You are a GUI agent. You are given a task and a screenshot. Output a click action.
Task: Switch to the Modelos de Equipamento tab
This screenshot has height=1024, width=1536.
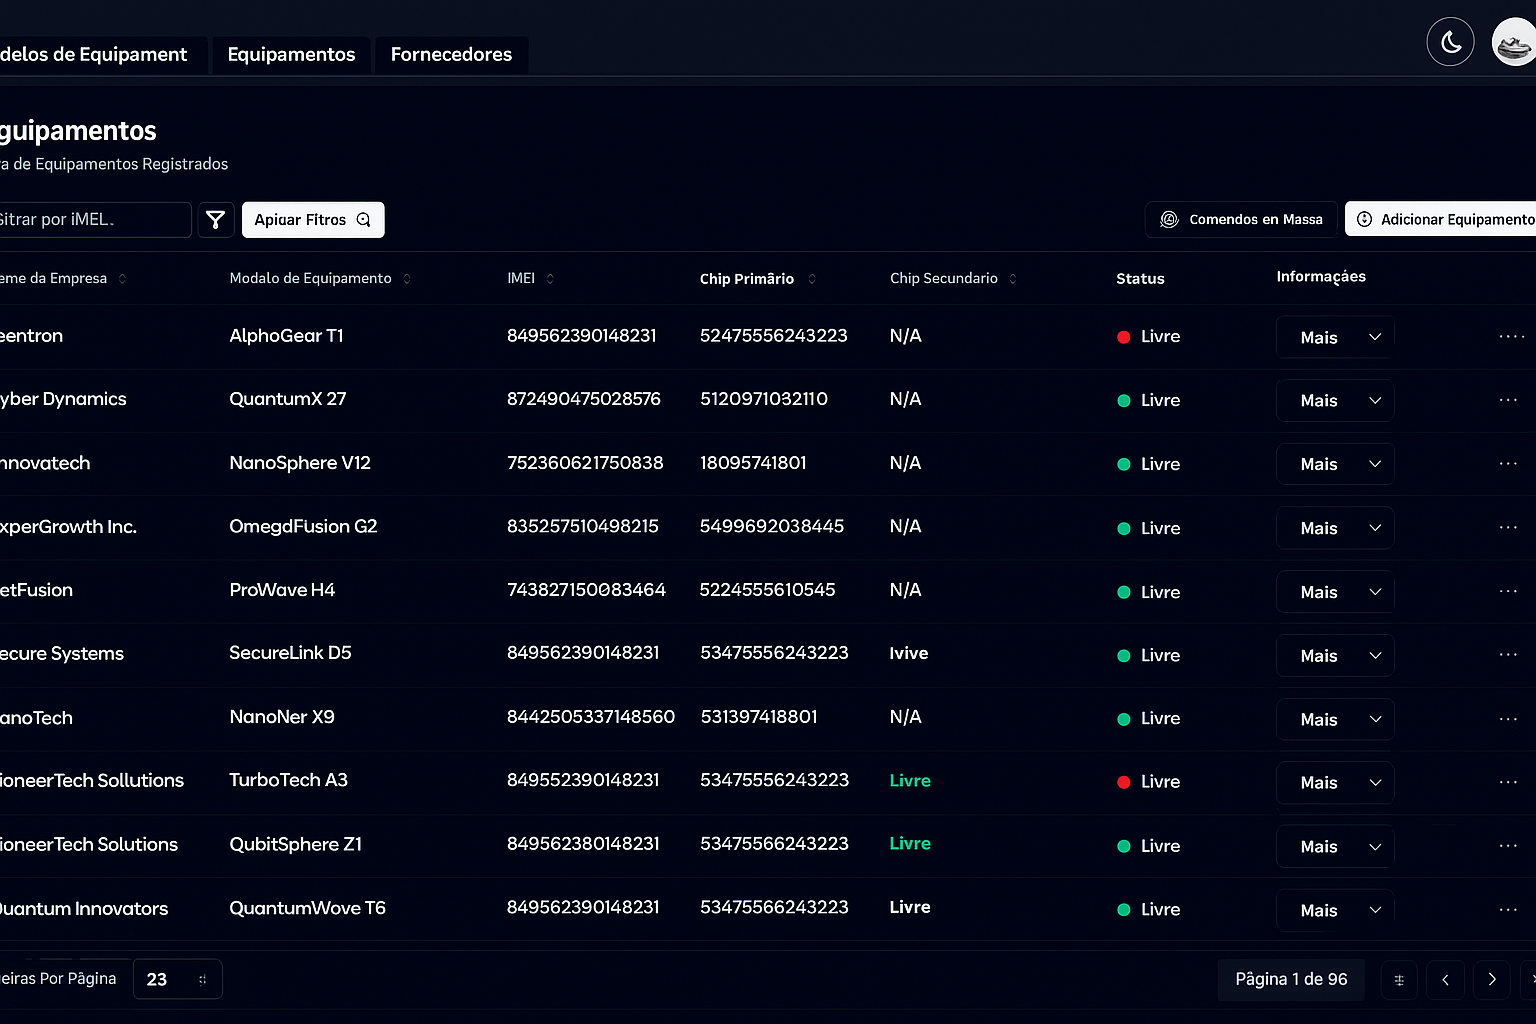click(x=93, y=55)
